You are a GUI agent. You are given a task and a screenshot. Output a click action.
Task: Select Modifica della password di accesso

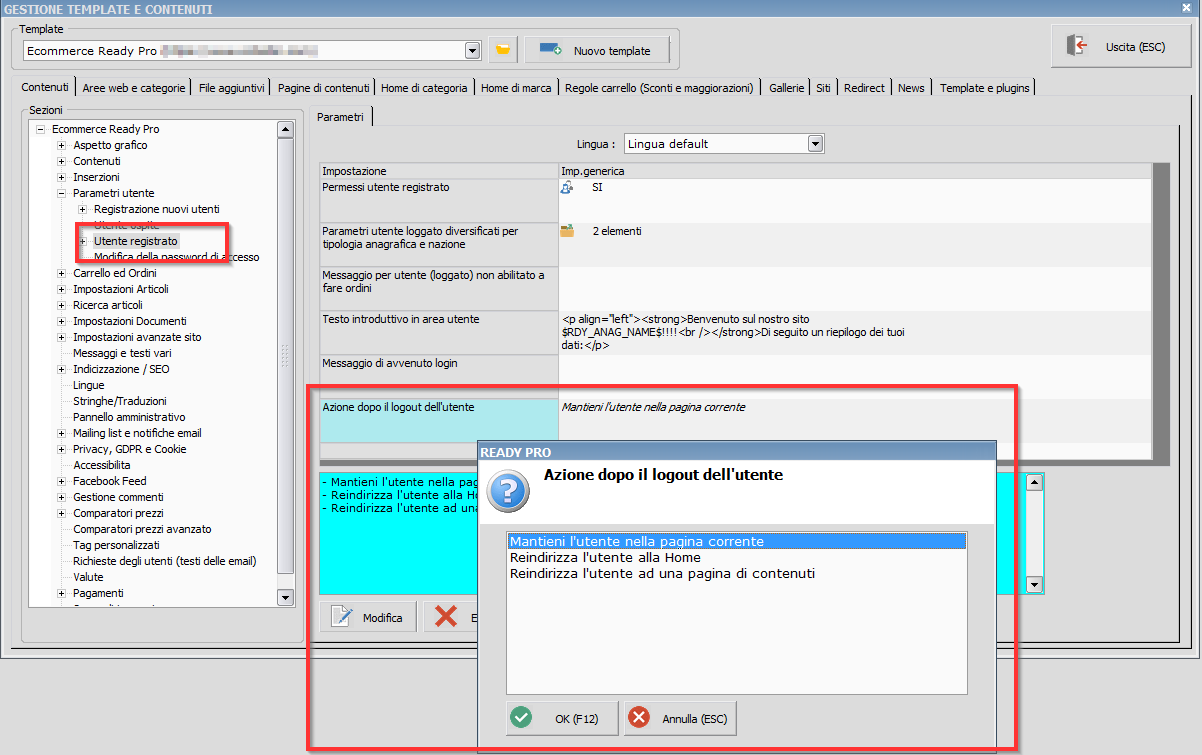pos(176,257)
